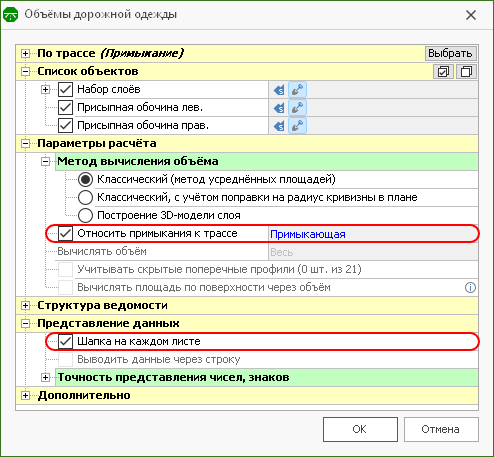Click the Выбрать button
Viewport: 494px width, 457px height.
pos(450,53)
